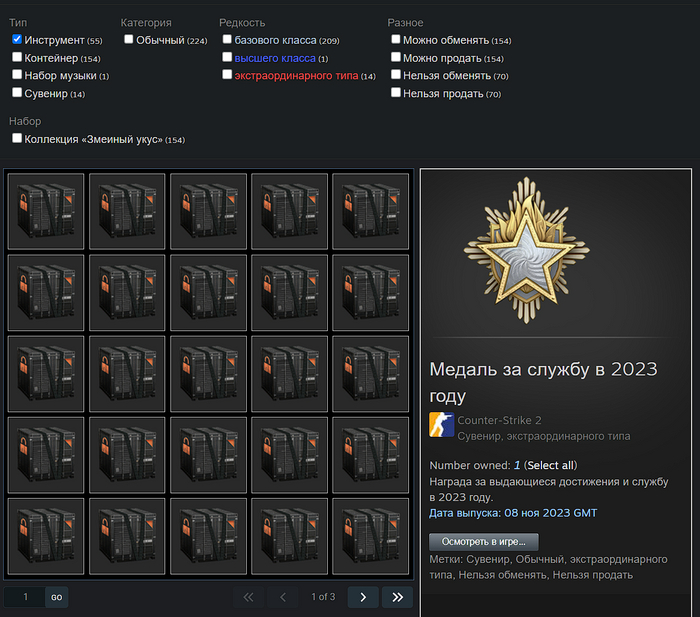Click the '1 of 3' page indicator
Viewport: 700px width, 617px height.
tap(323, 597)
